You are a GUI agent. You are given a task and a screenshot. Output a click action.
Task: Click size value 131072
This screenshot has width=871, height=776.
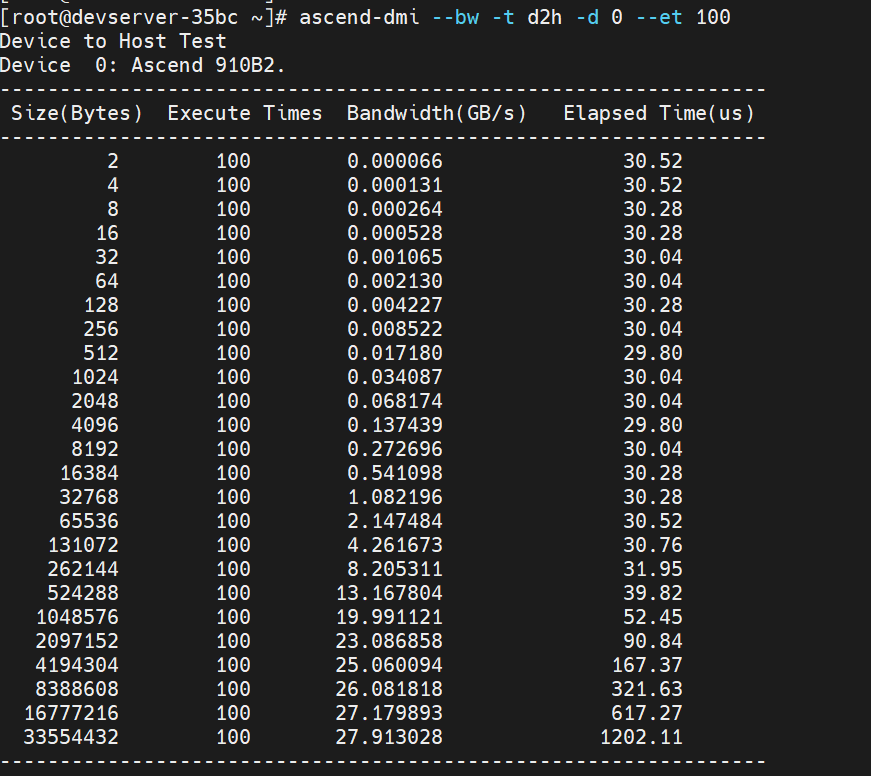(83, 545)
